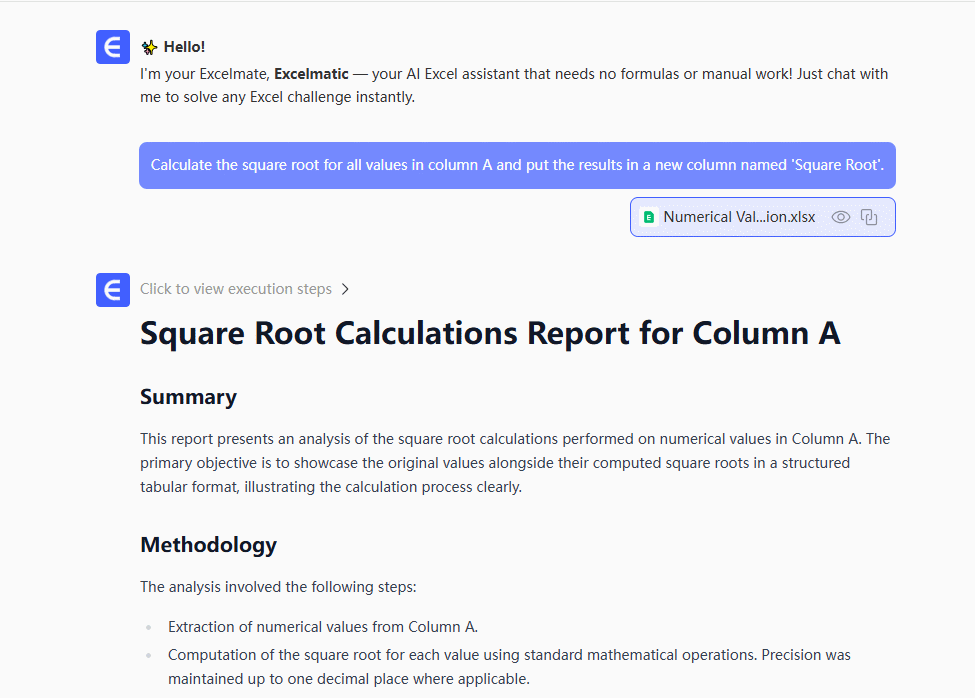Click the 'Click to view execution steps' link
This screenshot has width=975, height=698.
[x=236, y=289]
